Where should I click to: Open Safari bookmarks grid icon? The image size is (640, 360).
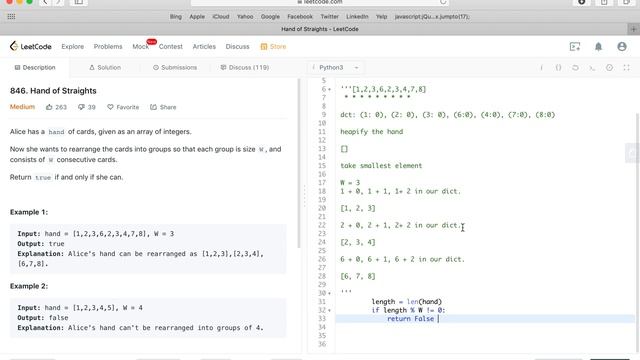pos(11,17)
